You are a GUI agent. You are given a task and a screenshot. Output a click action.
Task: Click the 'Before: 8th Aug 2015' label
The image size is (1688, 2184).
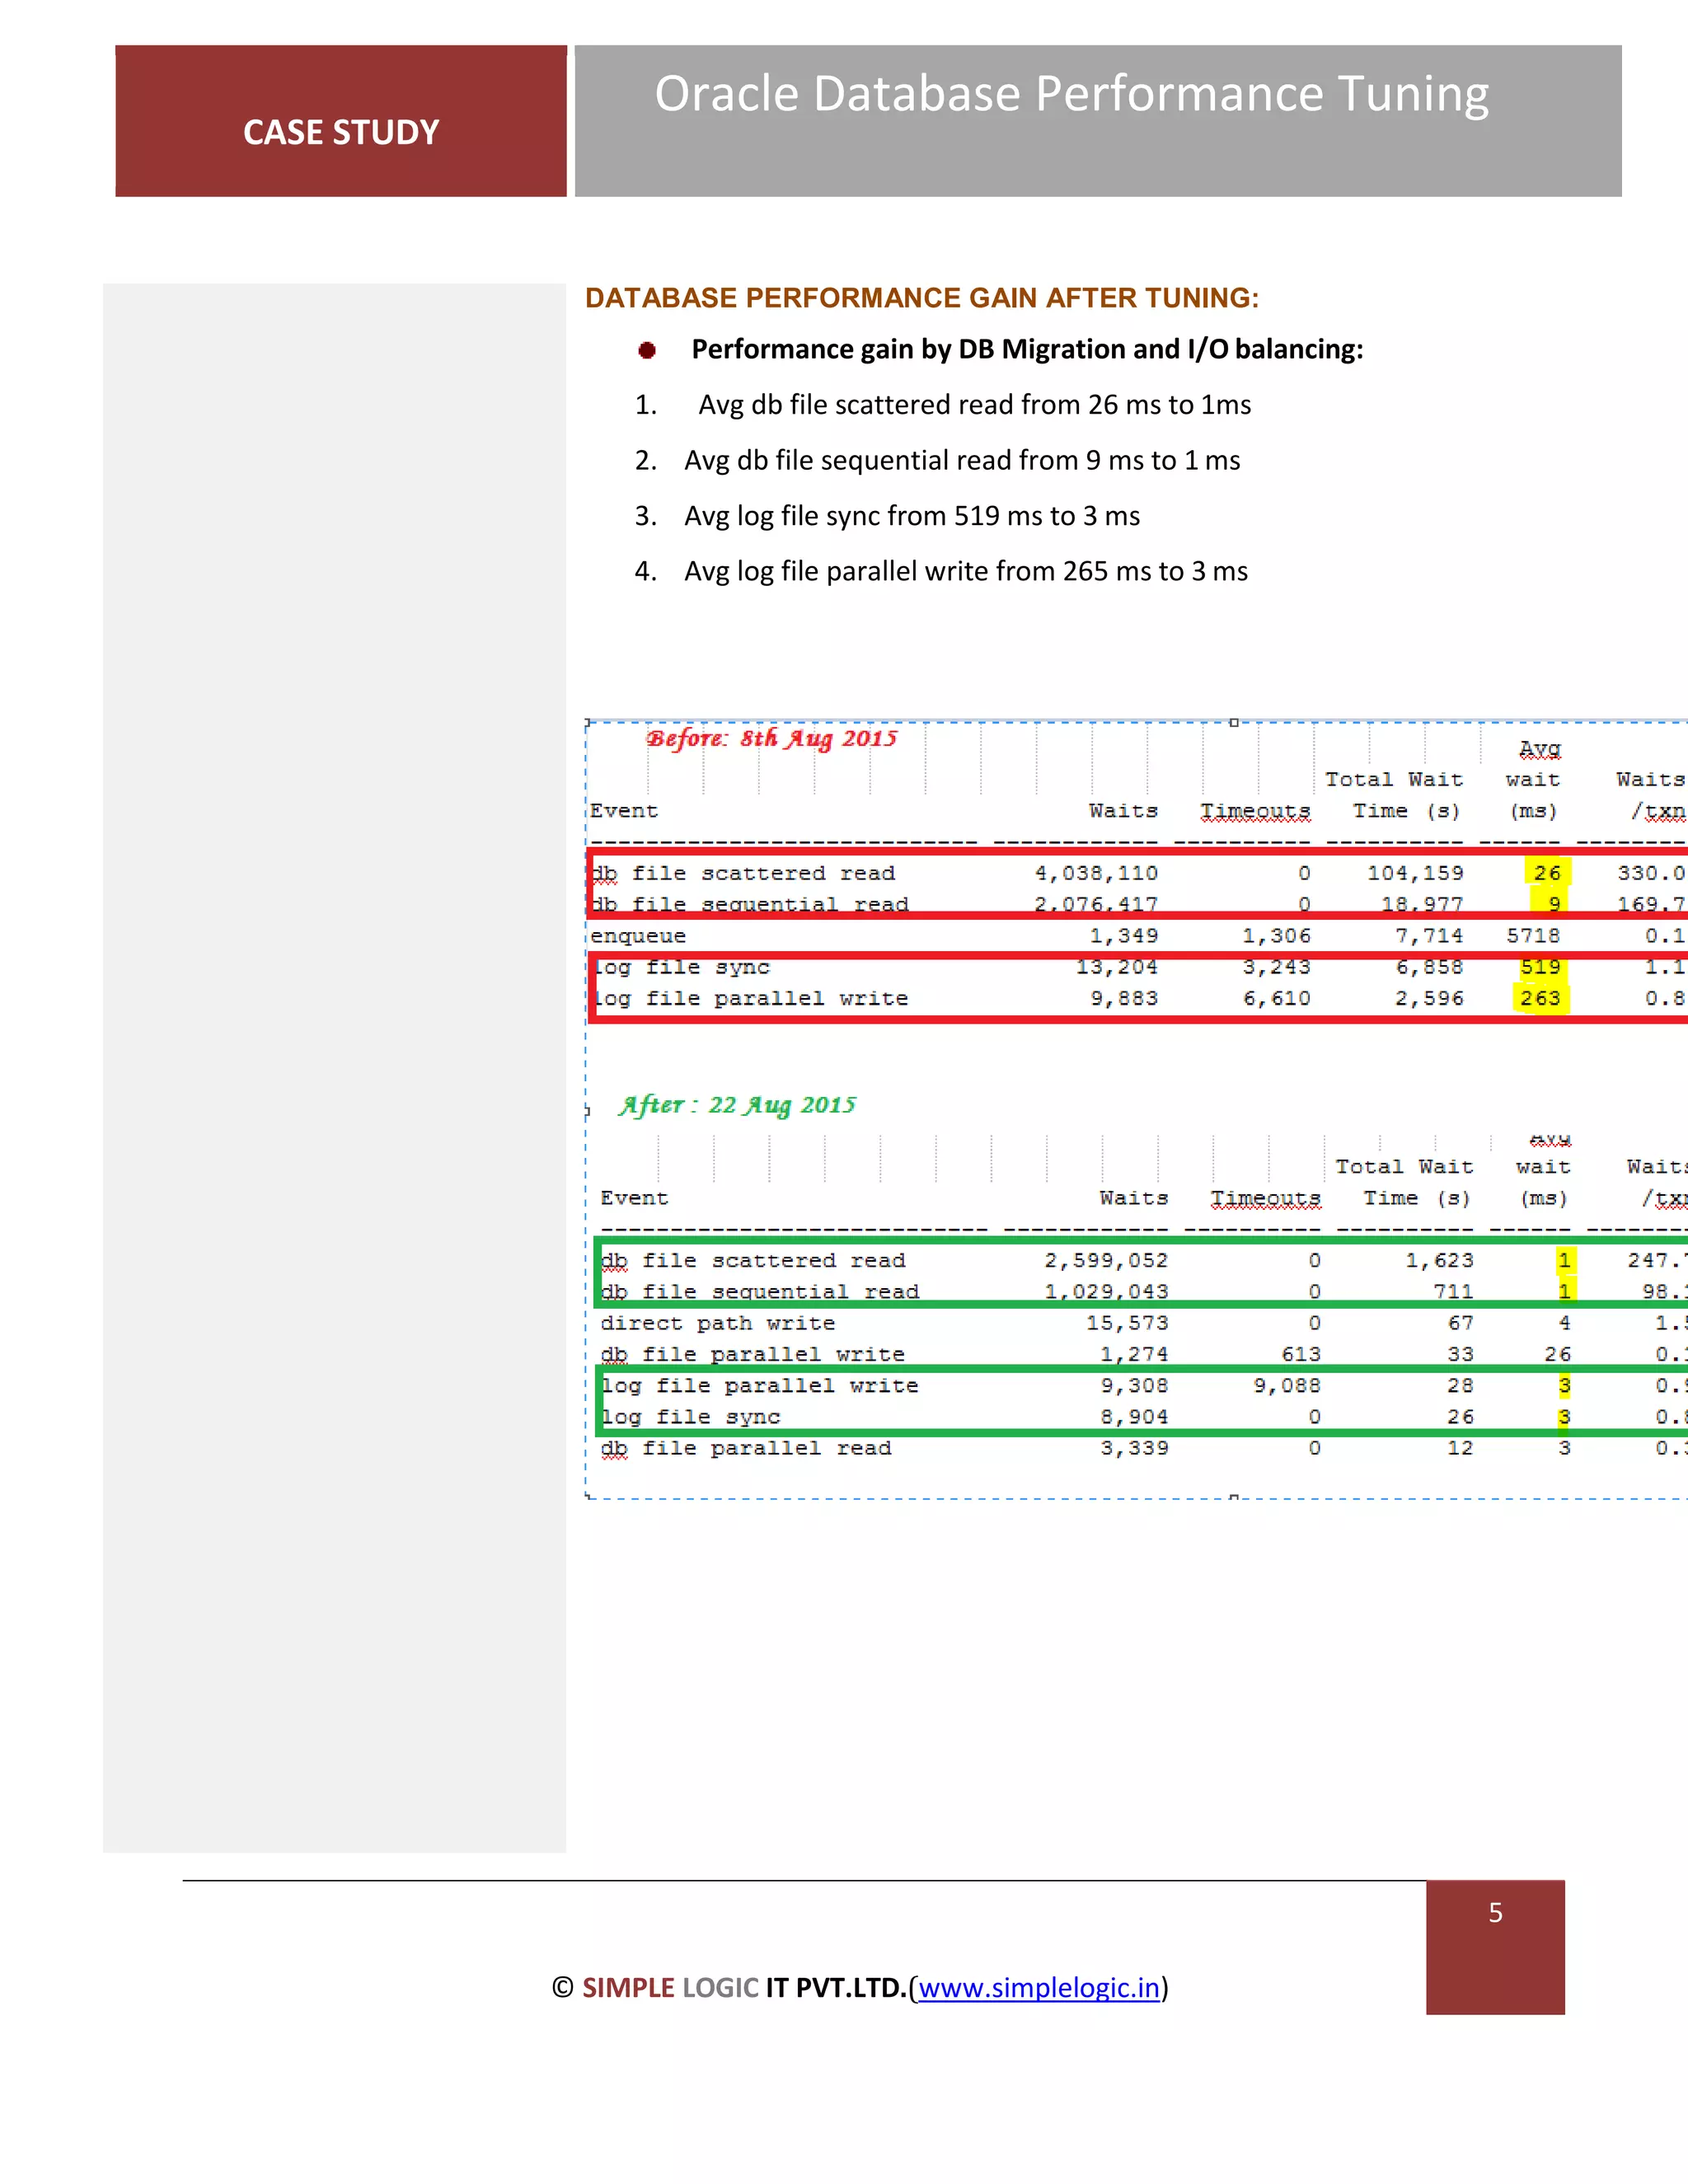coord(772,739)
